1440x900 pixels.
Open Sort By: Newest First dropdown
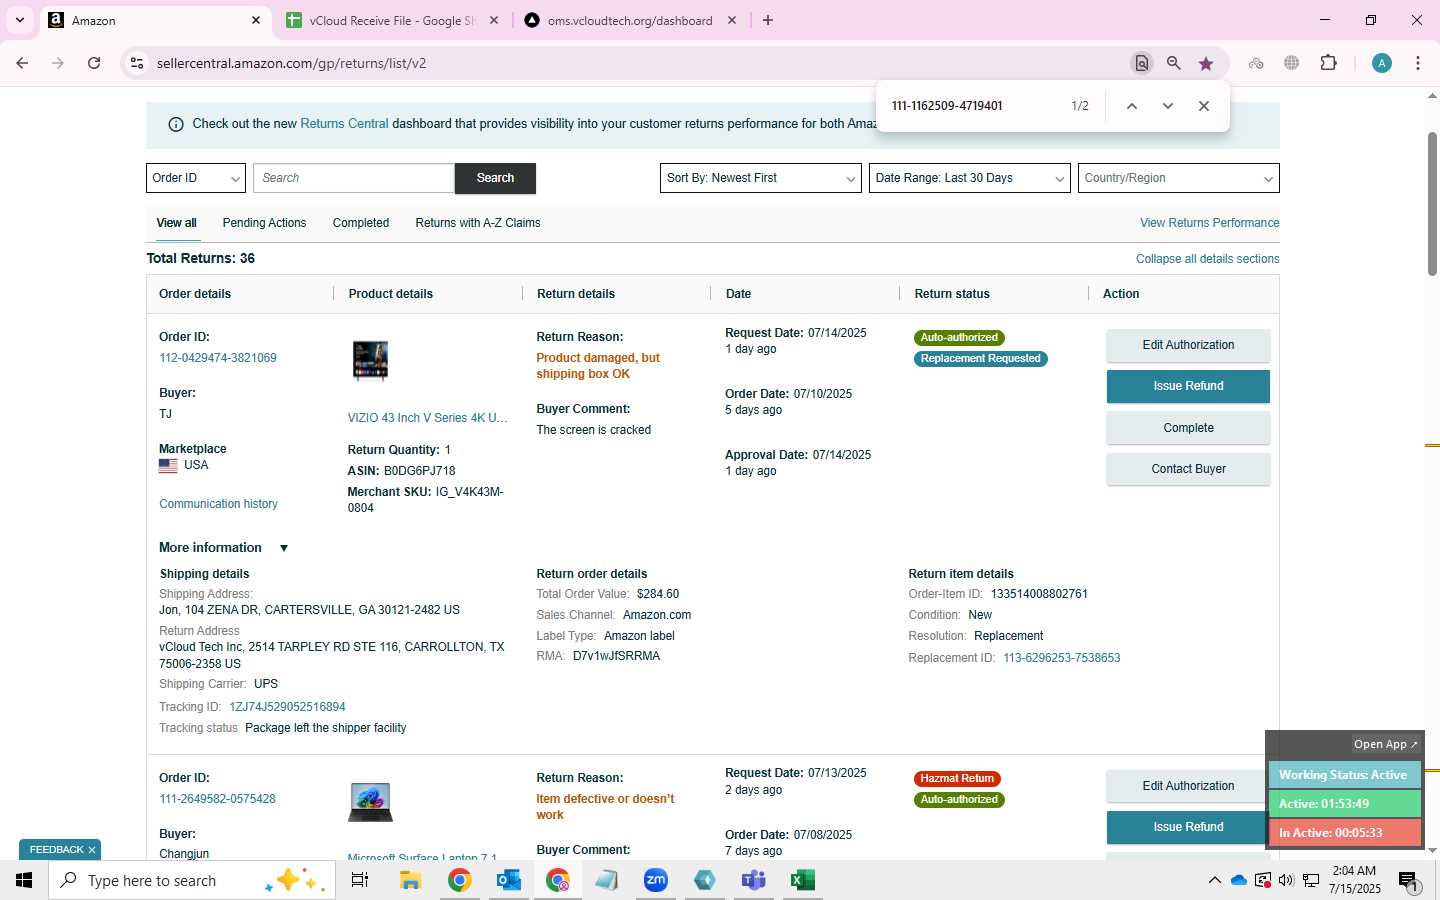click(761, 178)
